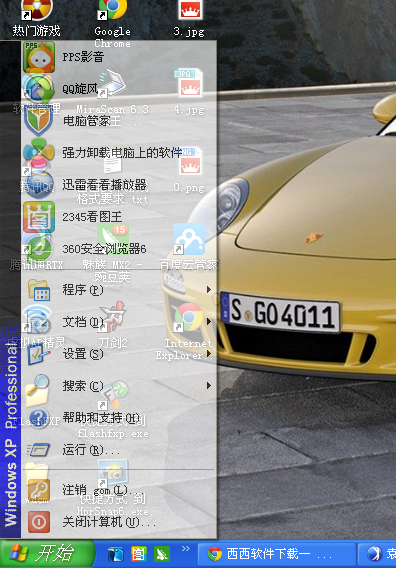
Task: Expand the 设置(S) submenu
Action: 119,354
